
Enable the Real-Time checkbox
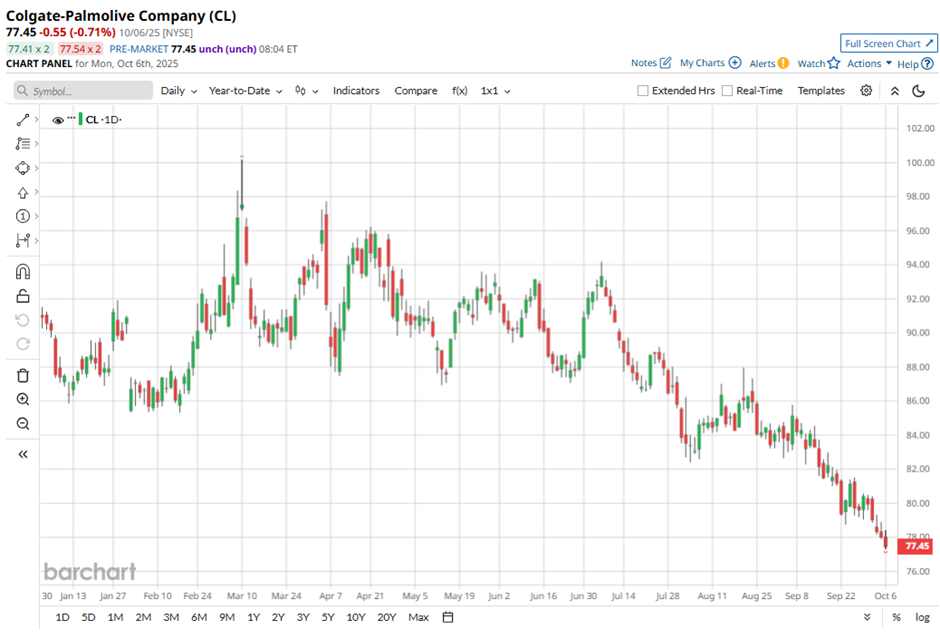(727, 91)
